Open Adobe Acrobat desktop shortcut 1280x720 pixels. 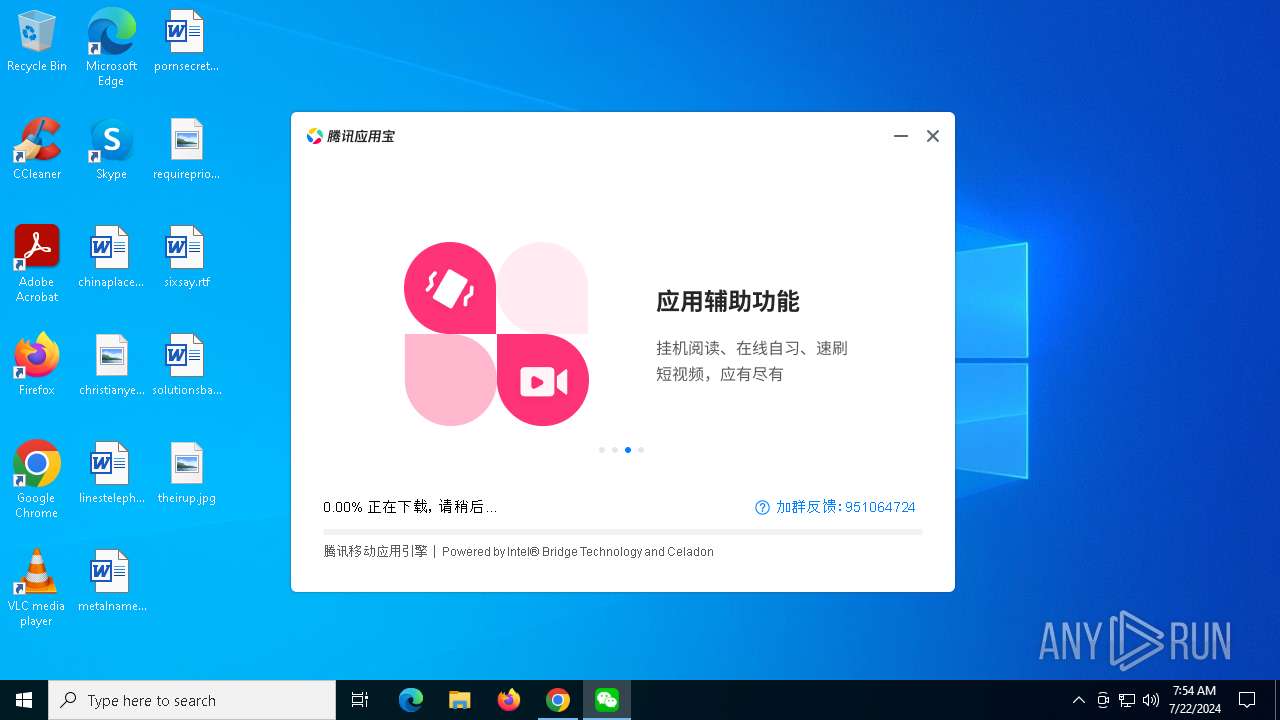click(x=37, y=264)
